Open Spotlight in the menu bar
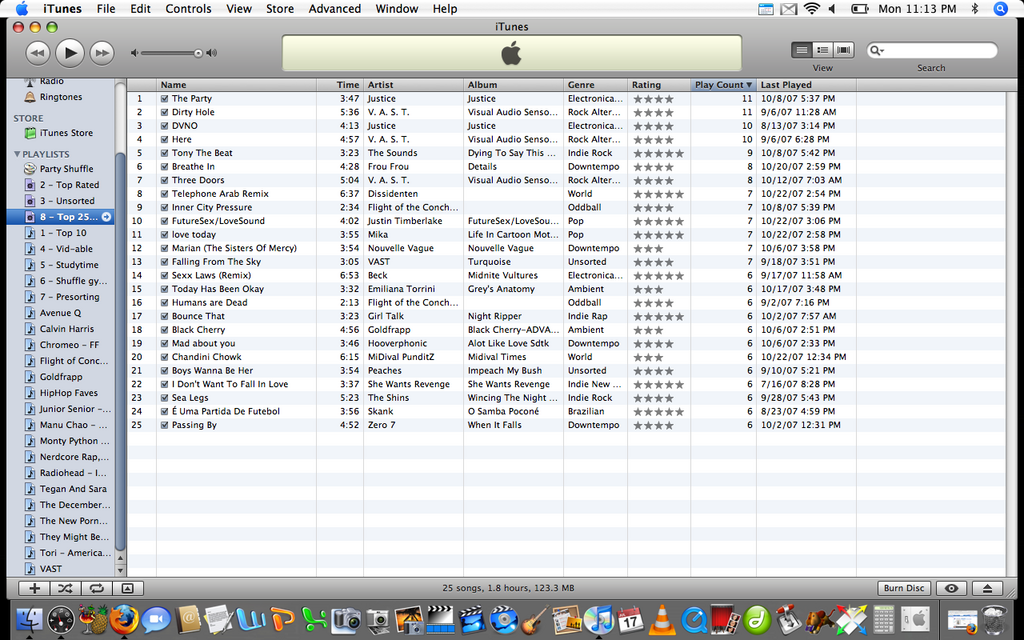This screenshot has width=1024, height=640. point(1000,8)
